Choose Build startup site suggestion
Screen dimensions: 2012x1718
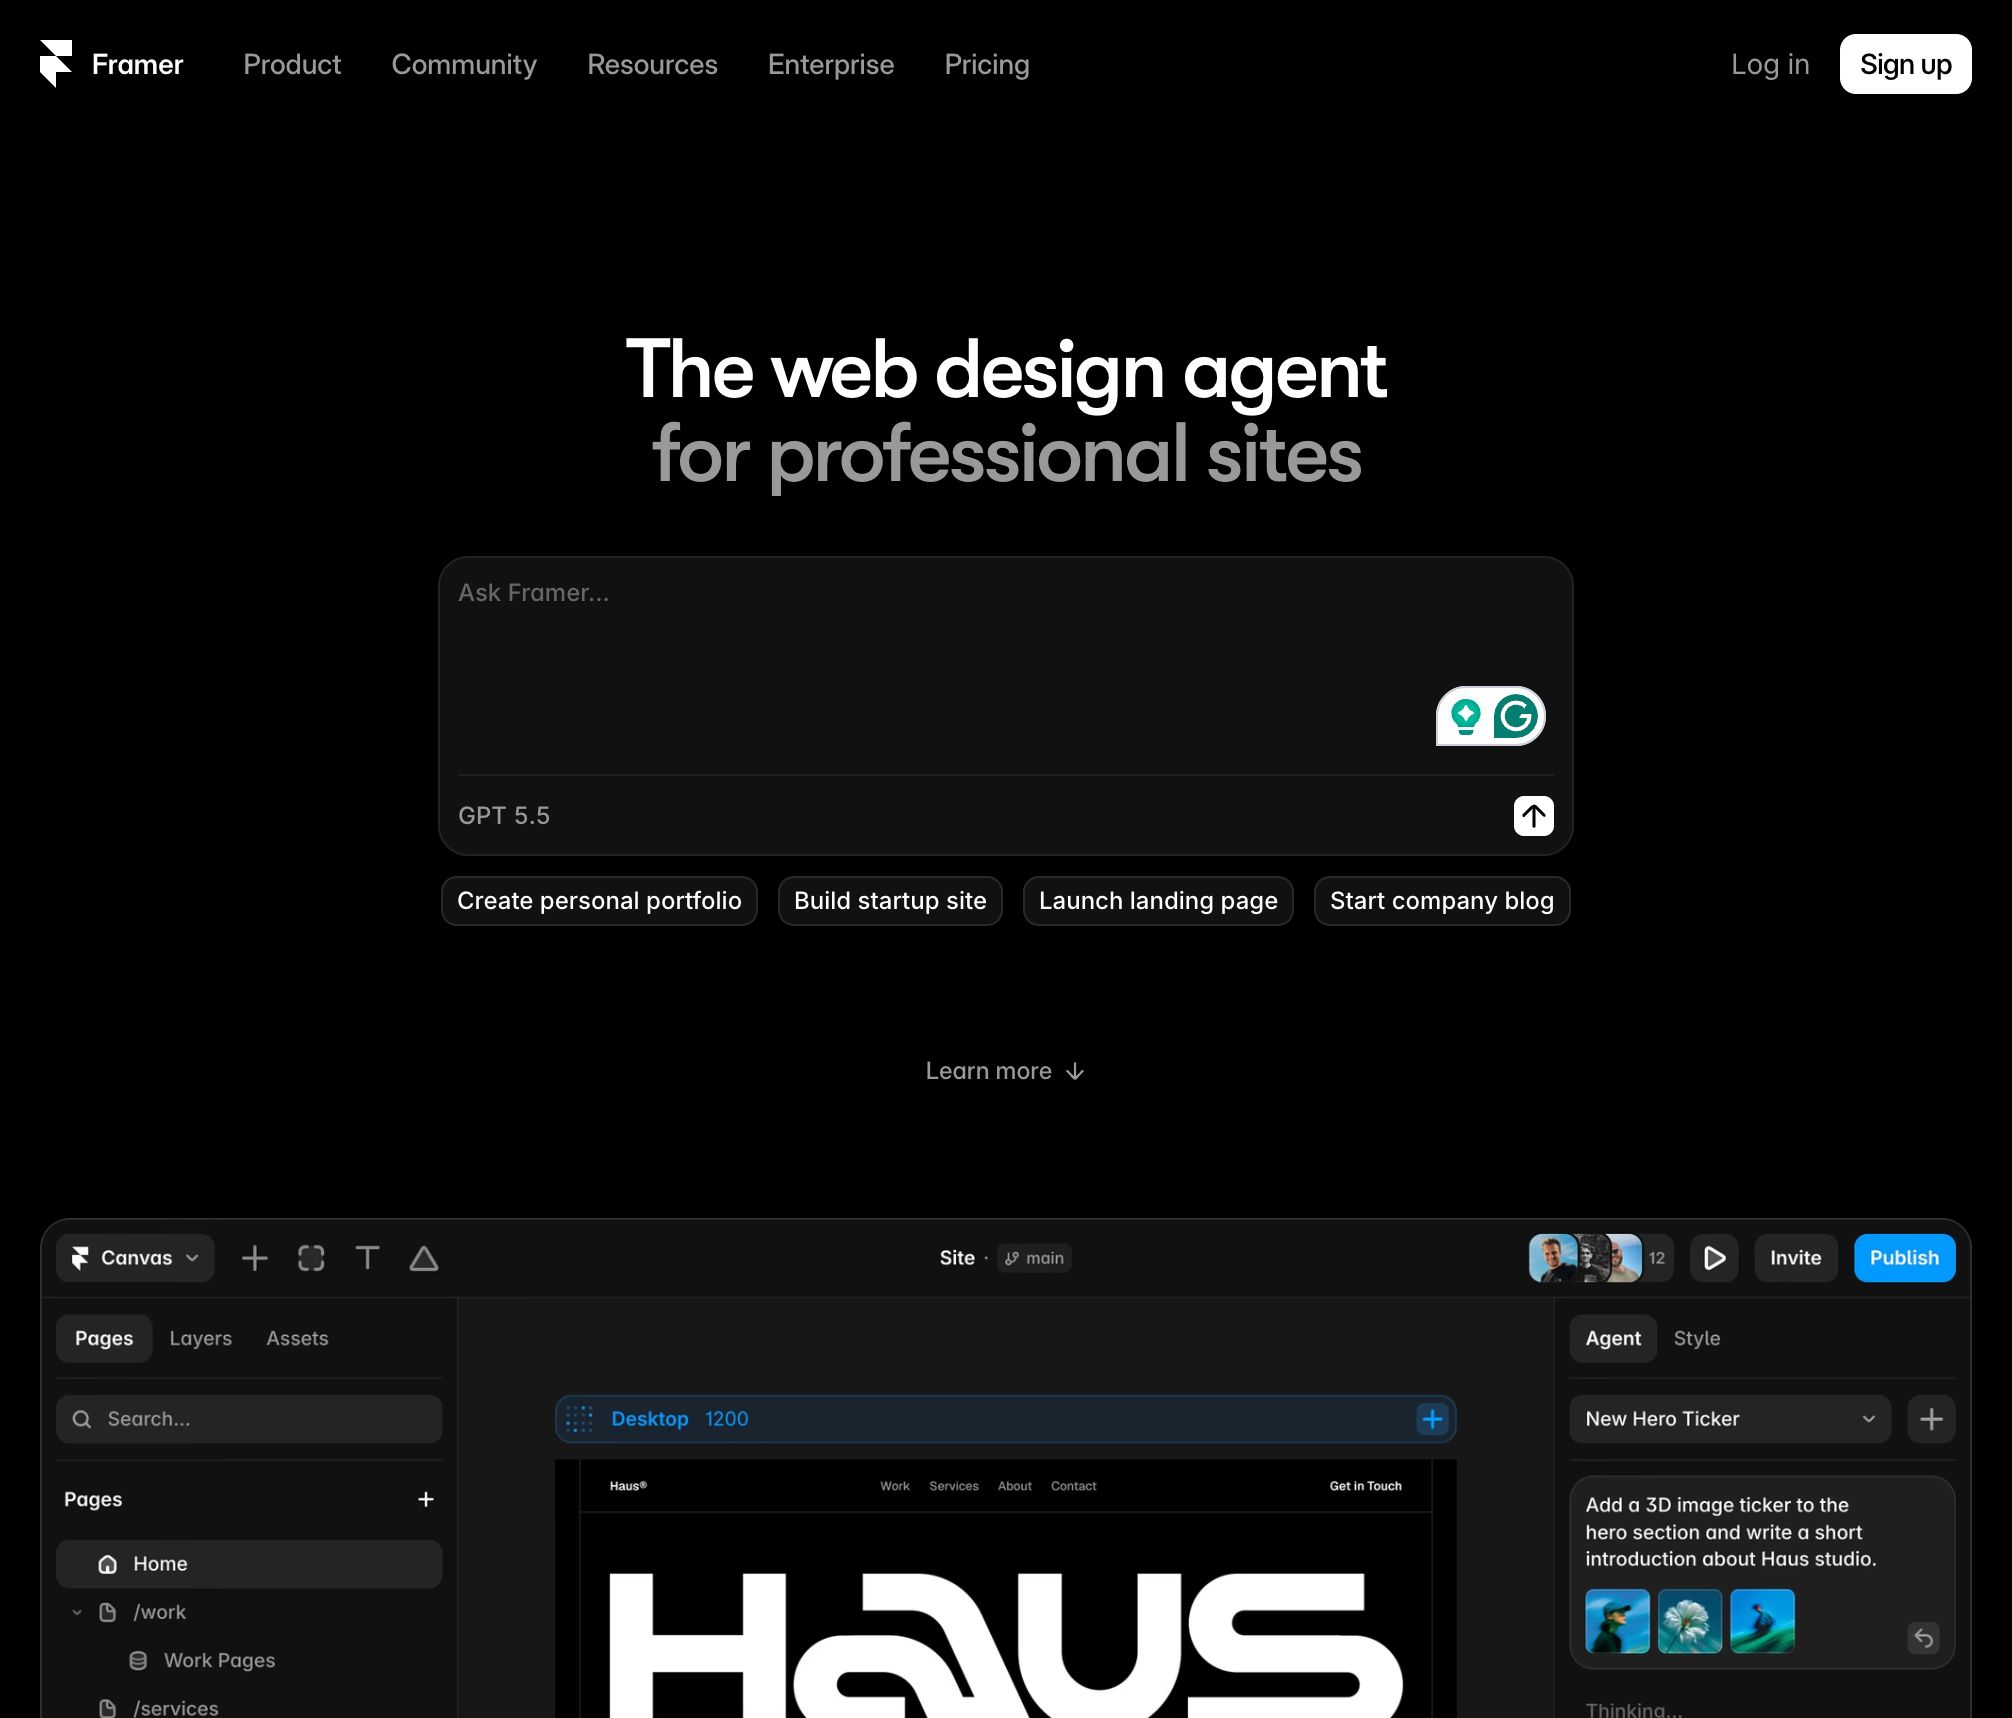tap(890, 901)
